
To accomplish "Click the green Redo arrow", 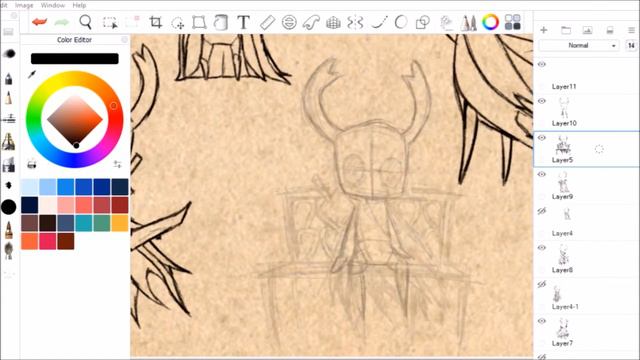I will pyautogui.click(x=61, y=22).
